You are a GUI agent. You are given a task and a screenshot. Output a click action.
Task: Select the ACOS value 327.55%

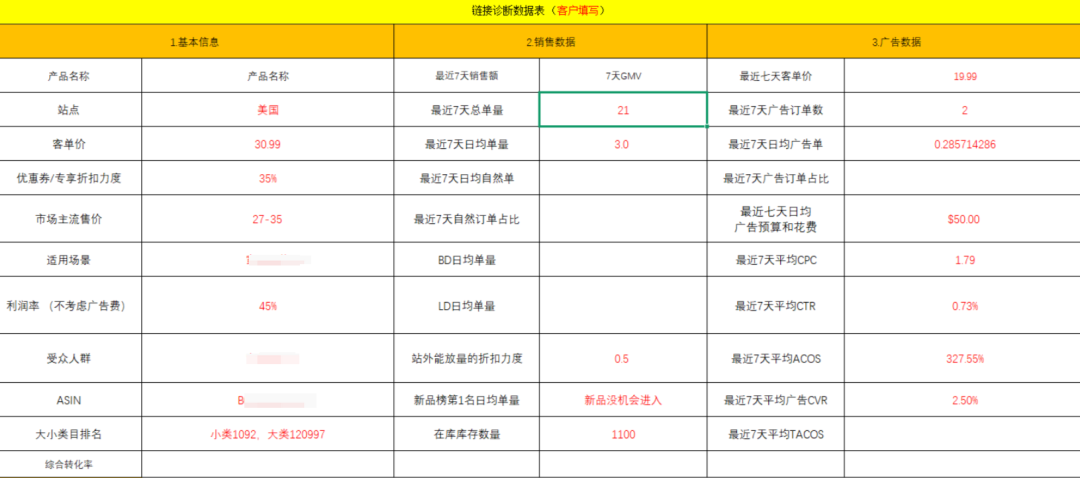(x=964, y=359)
